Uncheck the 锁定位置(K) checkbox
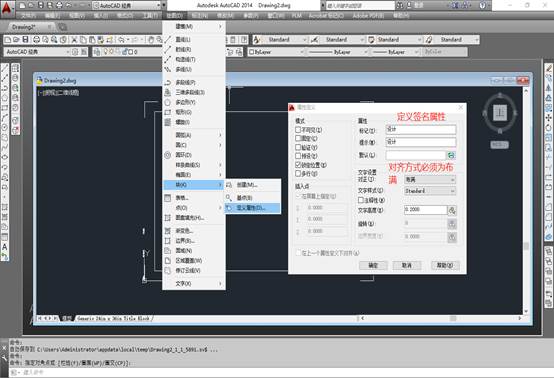The height and width of the screenshot is (378, 554). tap(298, 165)
